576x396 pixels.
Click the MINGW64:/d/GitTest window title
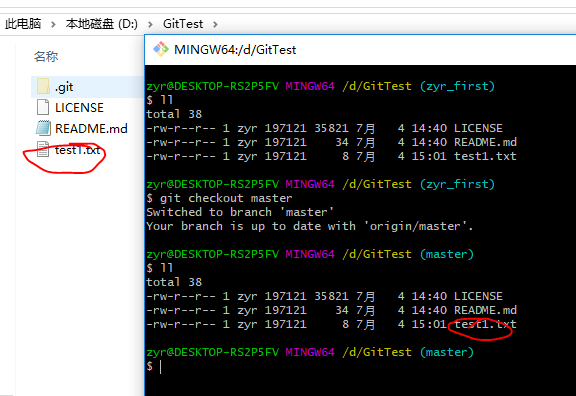(235, 50)
